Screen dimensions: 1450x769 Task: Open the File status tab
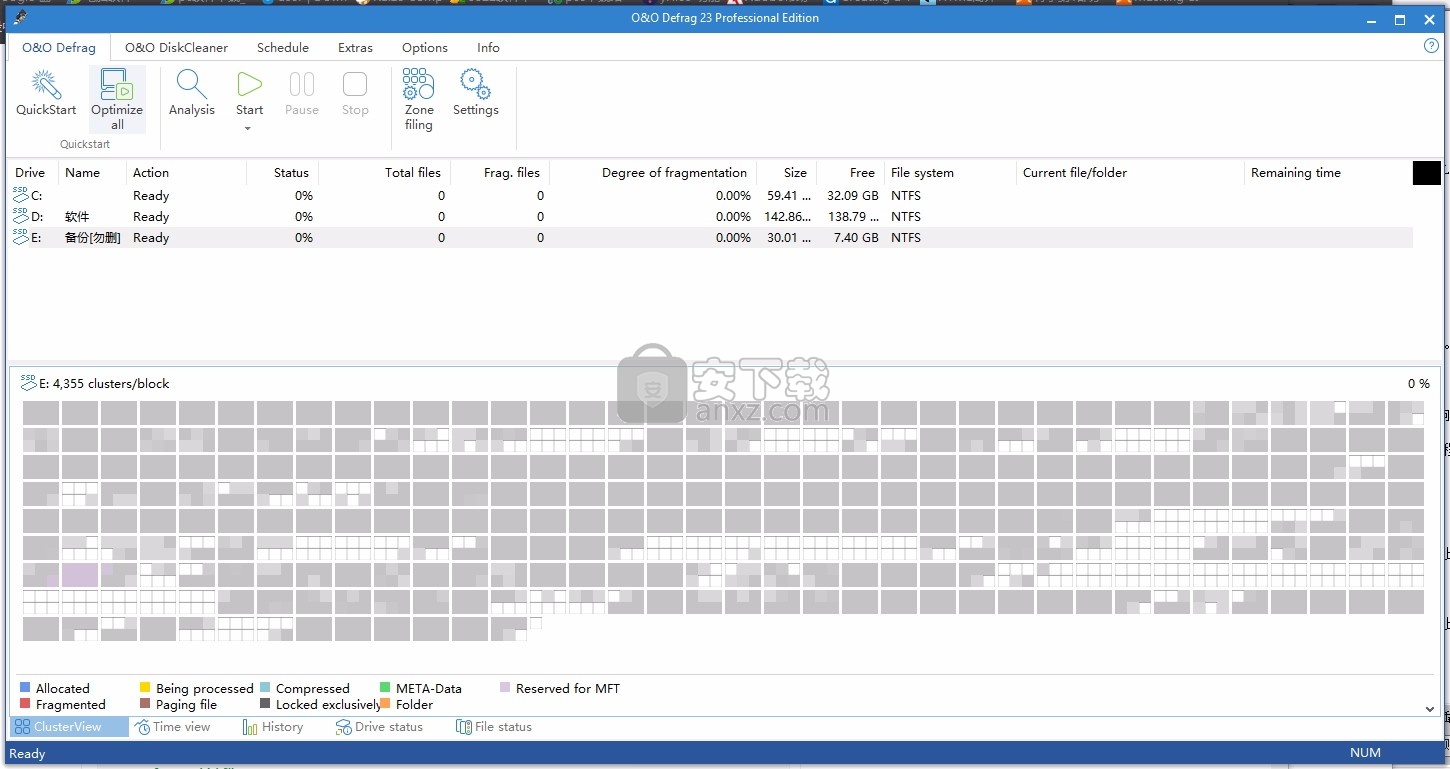coord(494,727)
